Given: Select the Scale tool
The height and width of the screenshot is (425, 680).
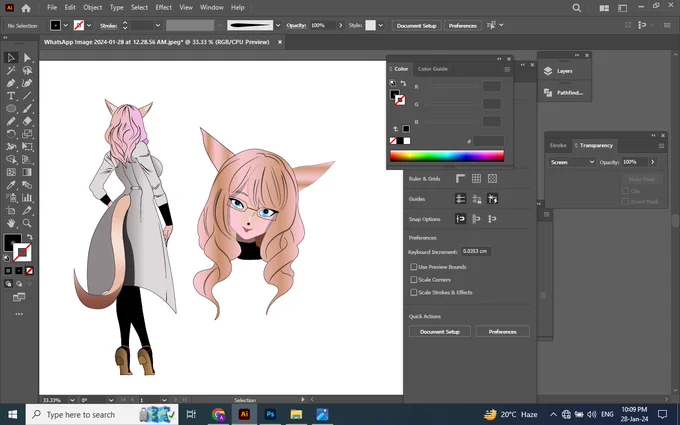Looking at the screenshot, I should [27, 134].
